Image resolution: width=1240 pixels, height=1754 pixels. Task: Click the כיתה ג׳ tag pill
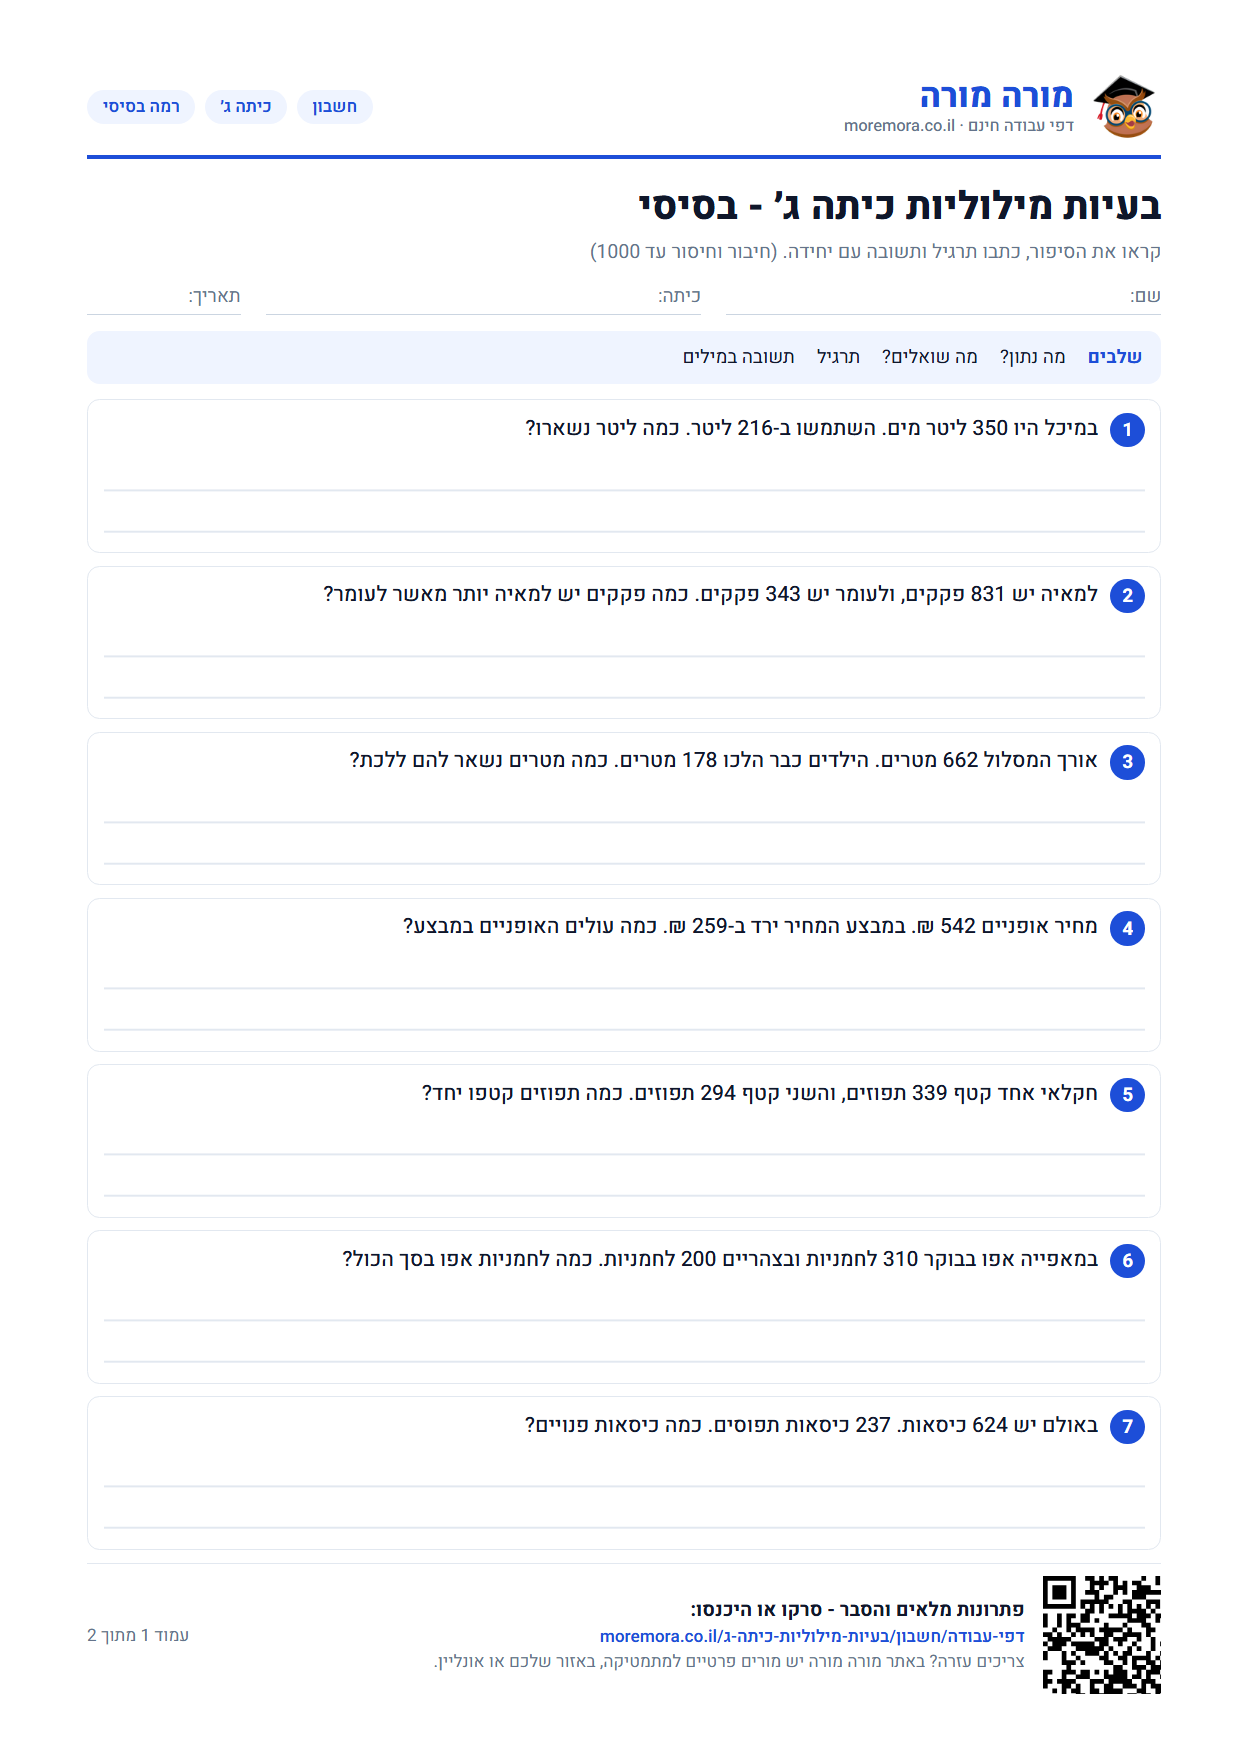pyautogui.click(x=246, y=107)
